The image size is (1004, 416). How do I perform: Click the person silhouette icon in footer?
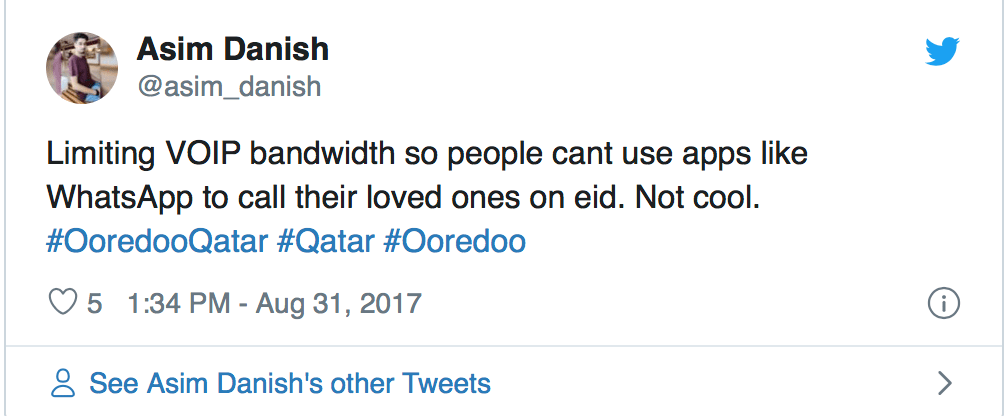[64, 382]
